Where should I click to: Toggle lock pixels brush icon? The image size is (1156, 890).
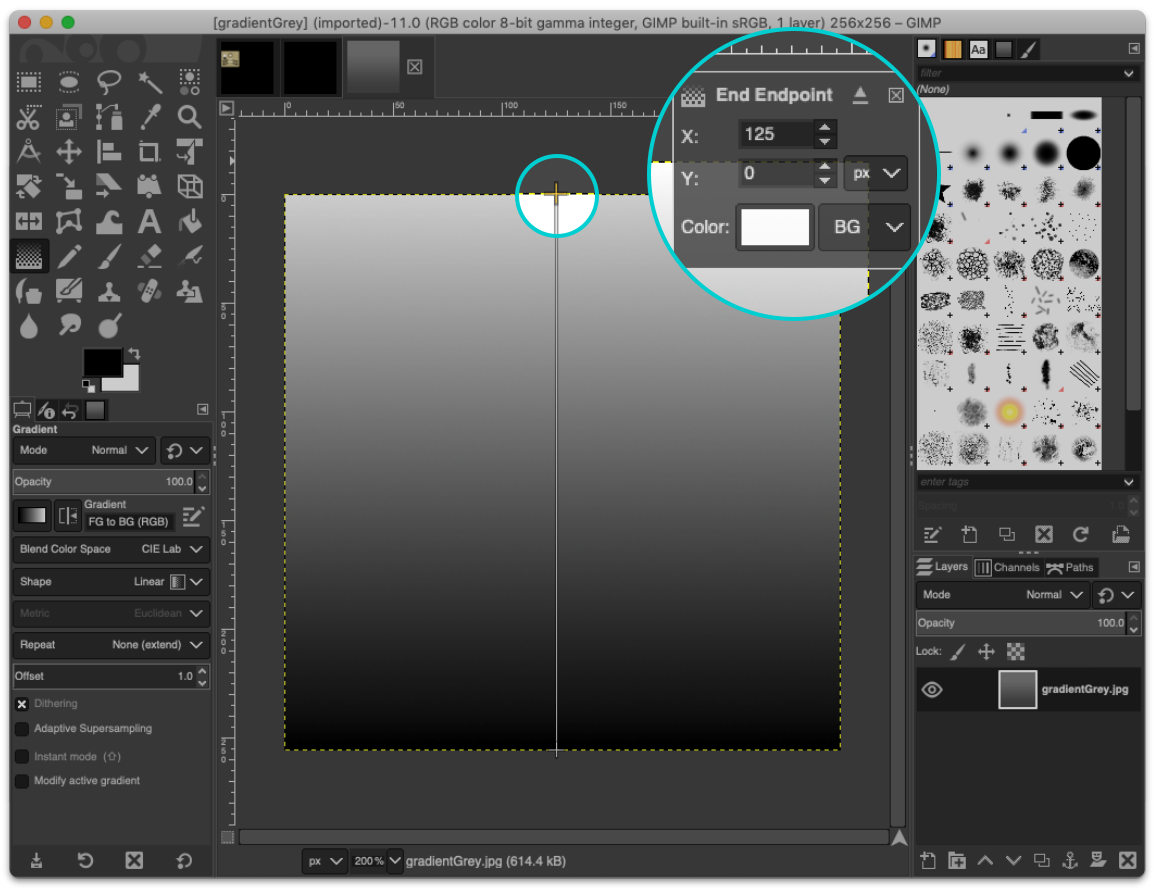coord(958,652)
